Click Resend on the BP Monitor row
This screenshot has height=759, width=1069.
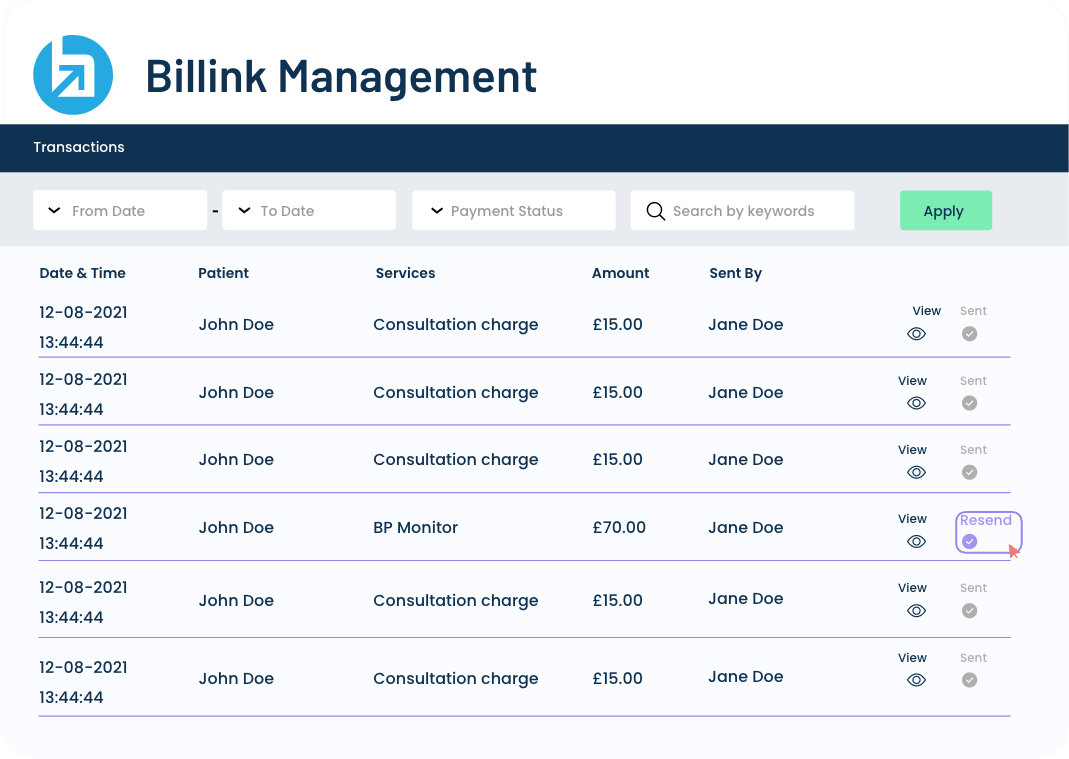(988, 532)
